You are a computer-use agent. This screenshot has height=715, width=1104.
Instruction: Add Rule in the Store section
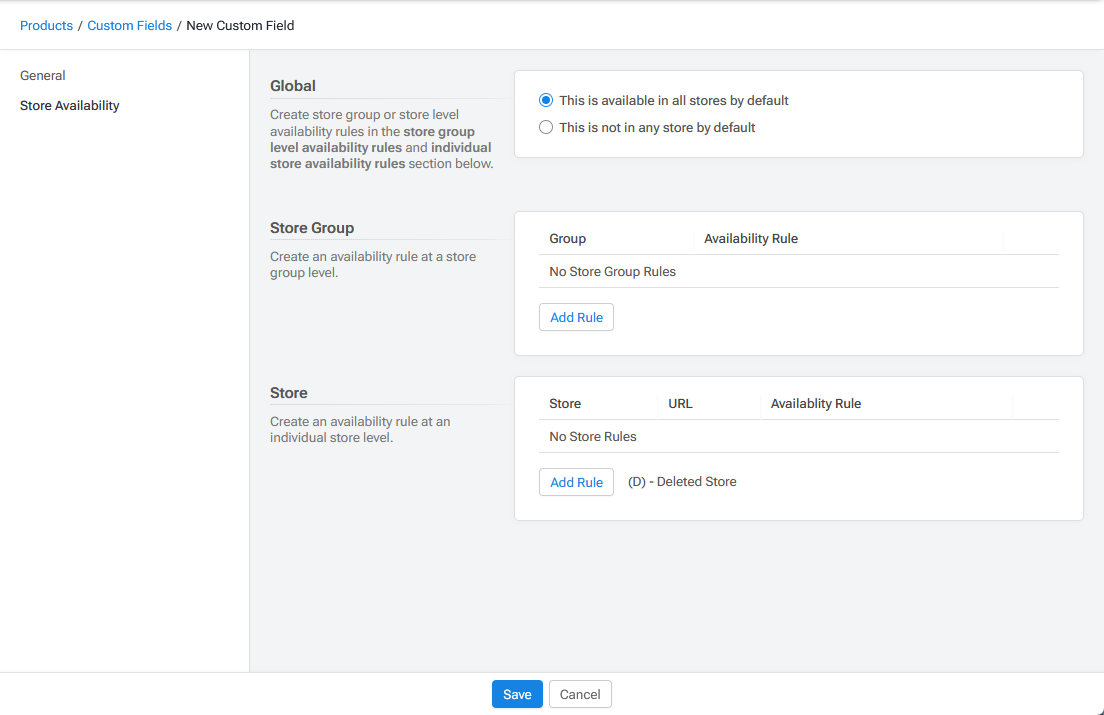pos(576,482)
